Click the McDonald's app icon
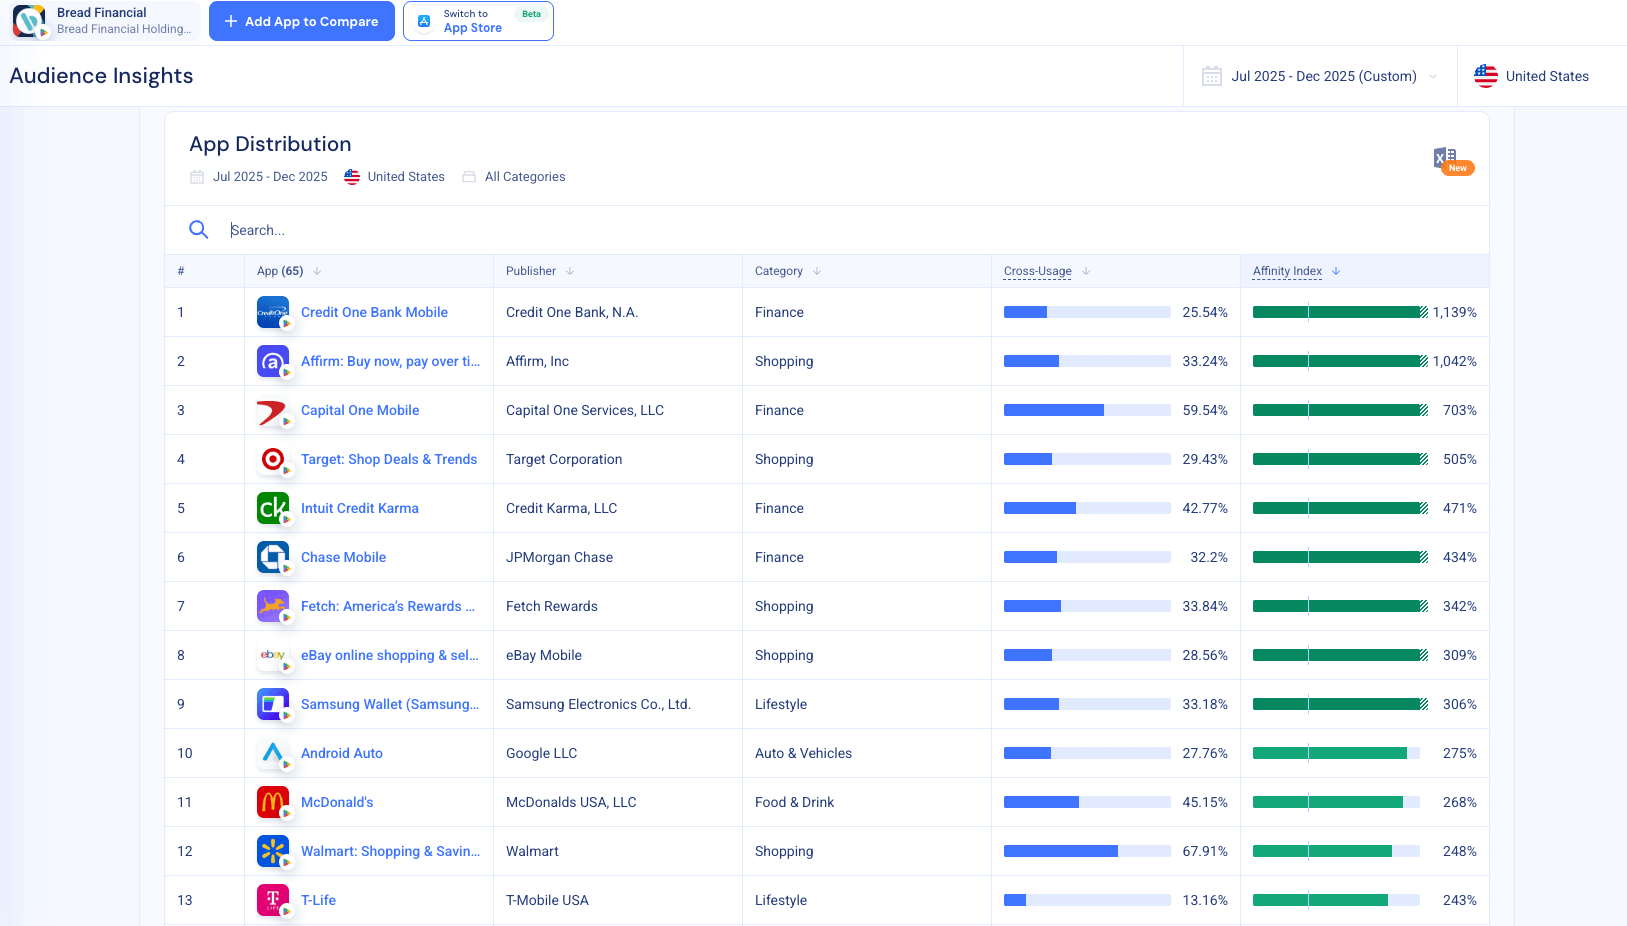 click(273, 802)
